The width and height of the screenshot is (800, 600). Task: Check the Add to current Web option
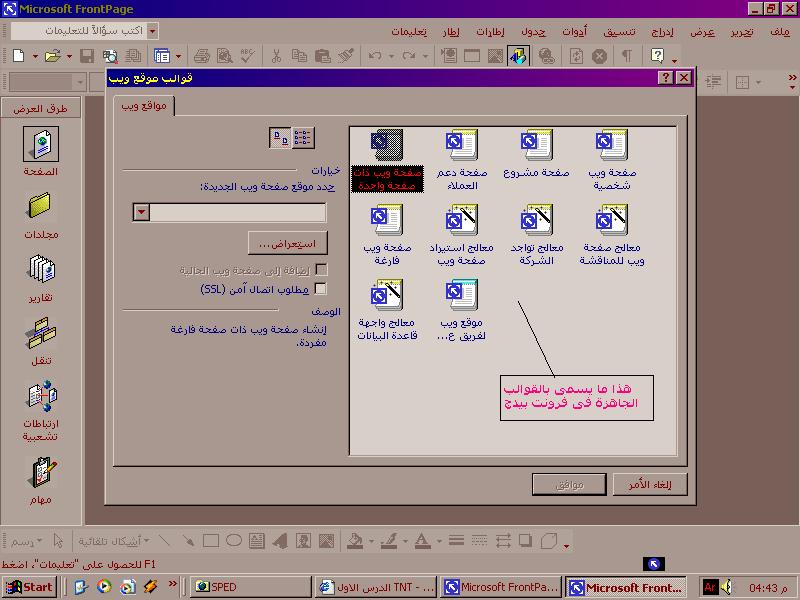(321, 269)
